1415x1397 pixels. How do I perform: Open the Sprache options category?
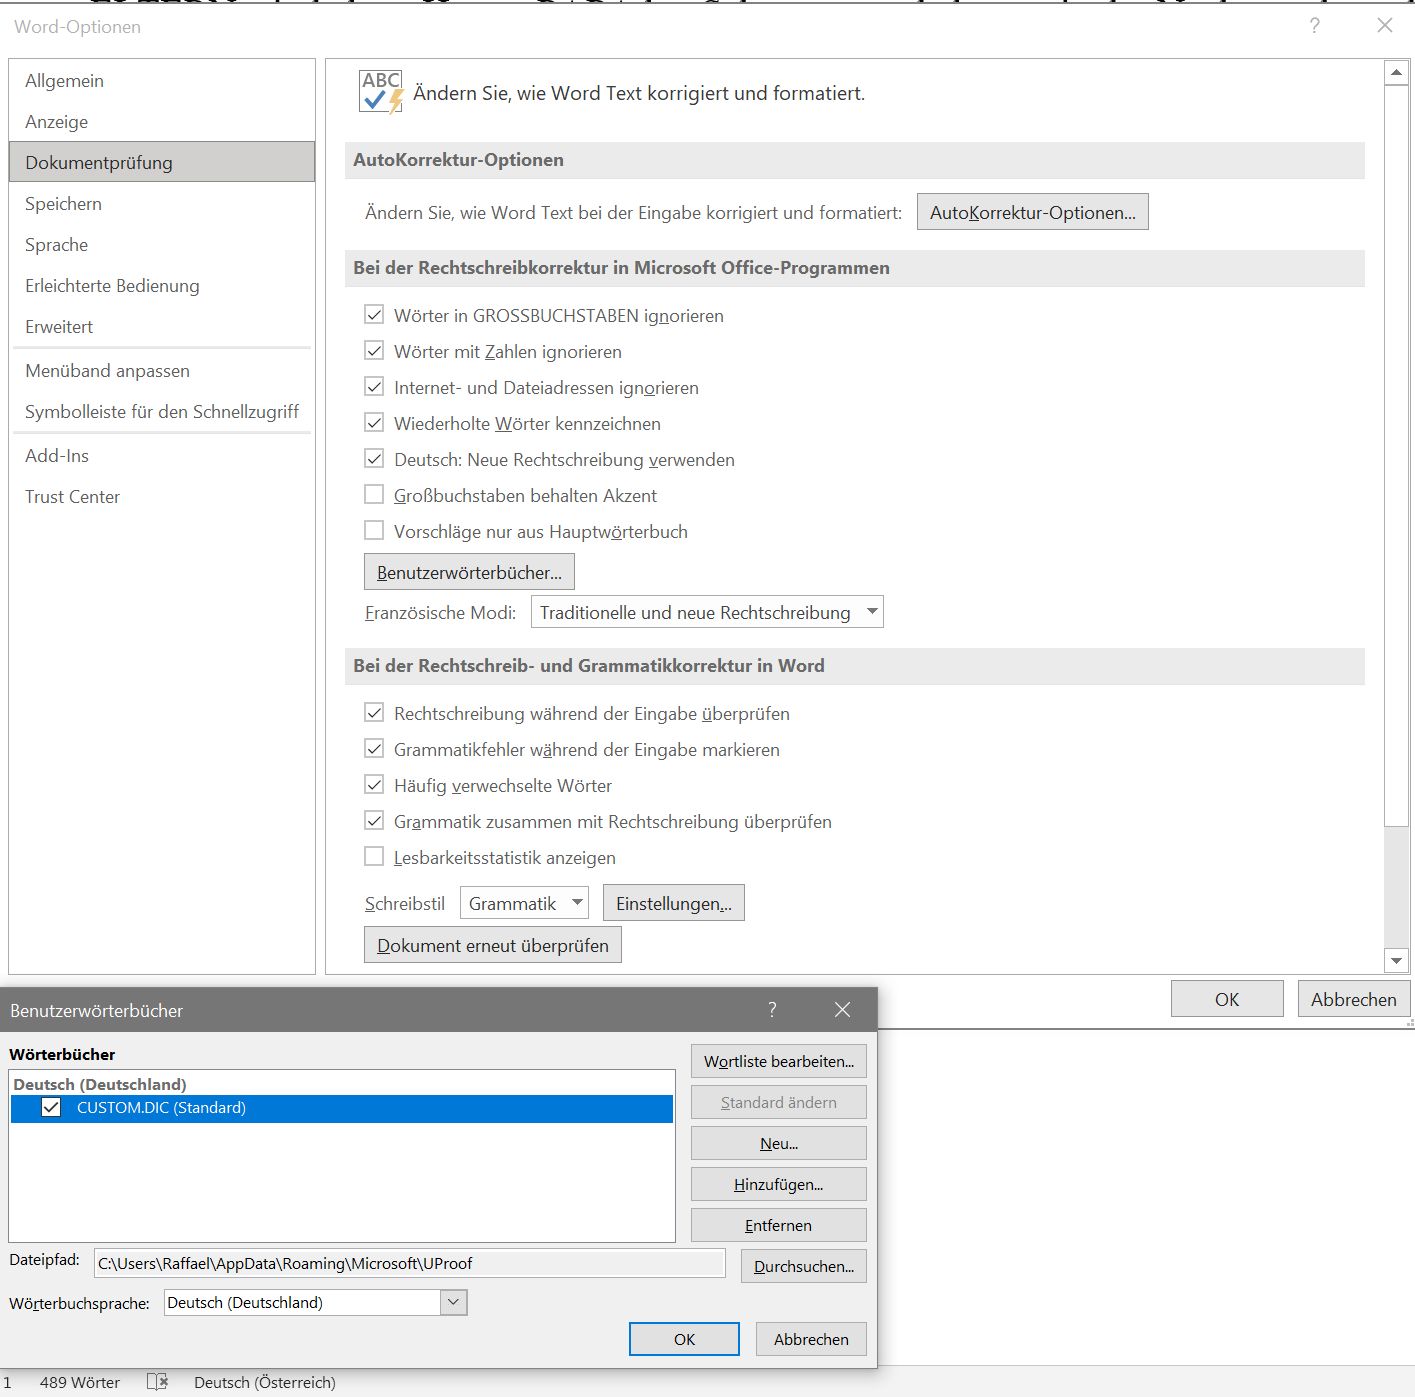tap(162, 245)
